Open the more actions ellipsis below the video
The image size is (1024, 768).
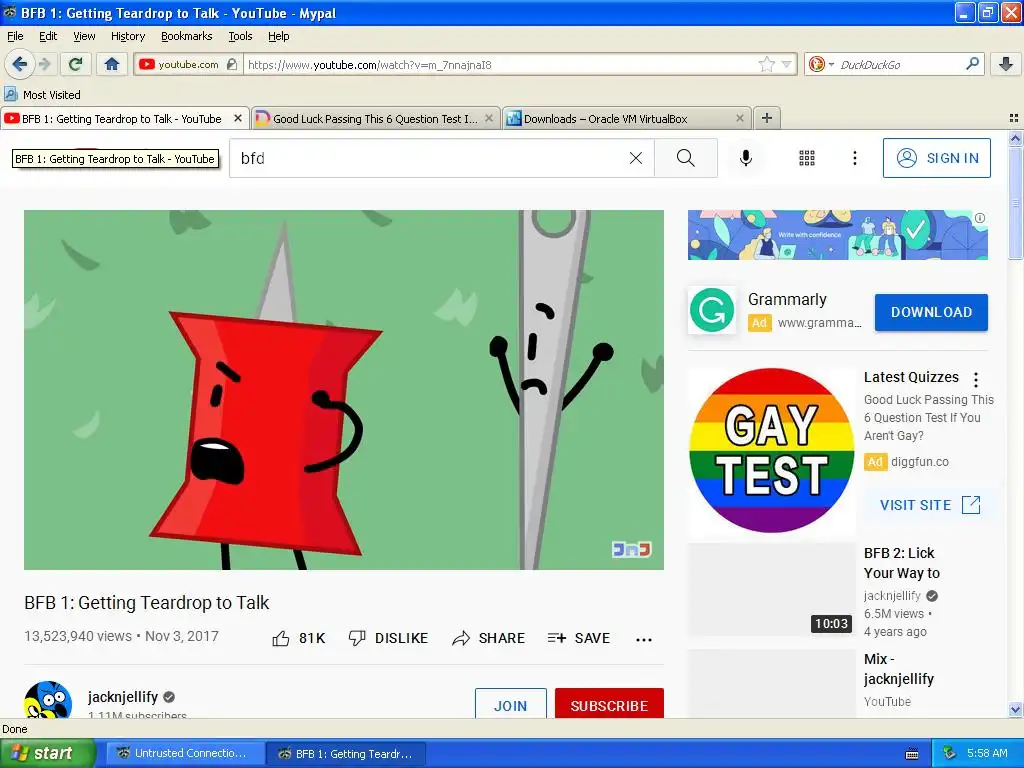pos(644,639)
